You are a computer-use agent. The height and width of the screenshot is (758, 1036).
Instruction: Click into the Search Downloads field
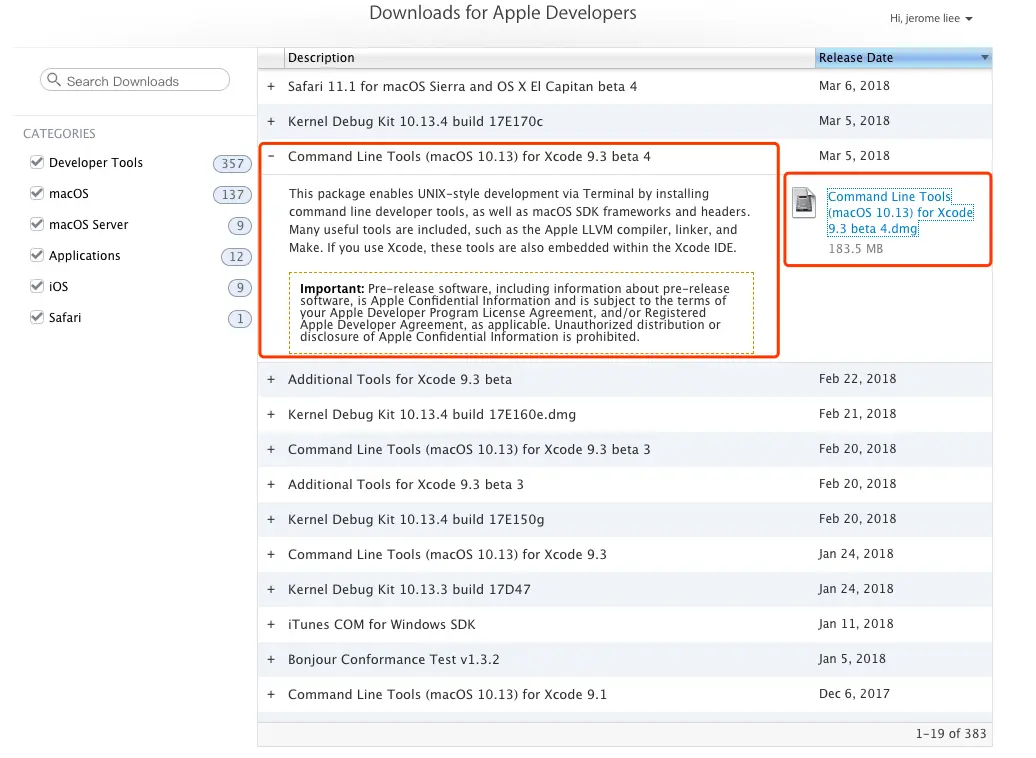click(x=135, y=81)
